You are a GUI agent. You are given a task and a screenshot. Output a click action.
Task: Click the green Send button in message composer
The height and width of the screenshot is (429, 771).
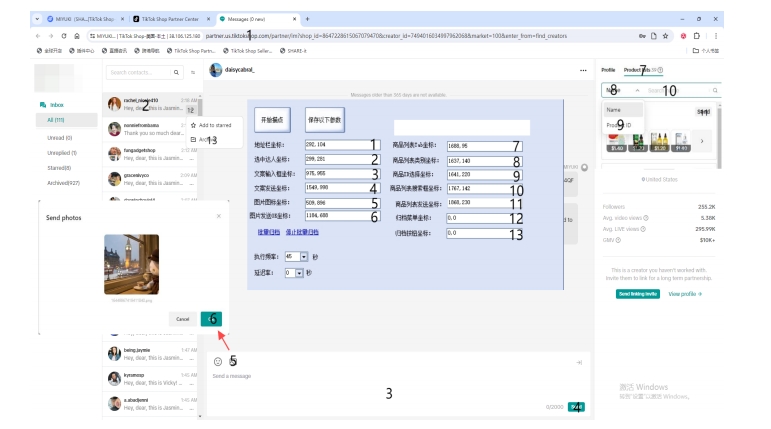click(x=576, y=407)
